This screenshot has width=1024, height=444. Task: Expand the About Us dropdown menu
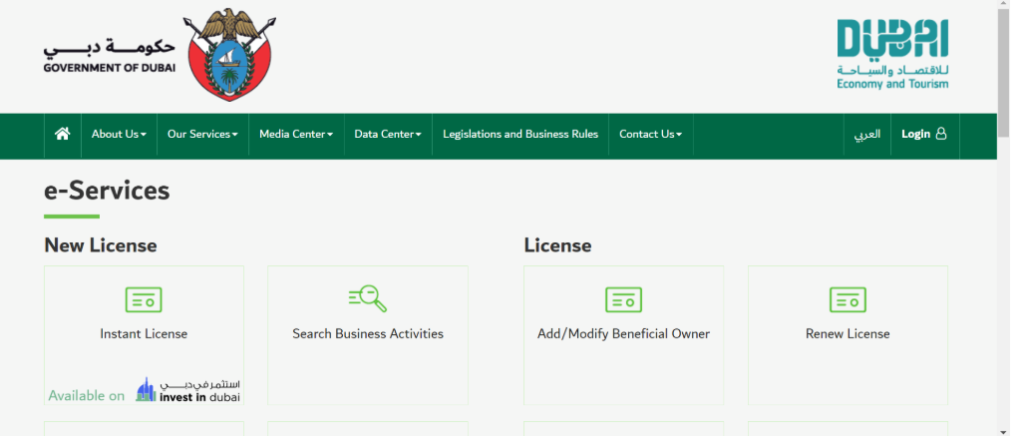(118, 134)
